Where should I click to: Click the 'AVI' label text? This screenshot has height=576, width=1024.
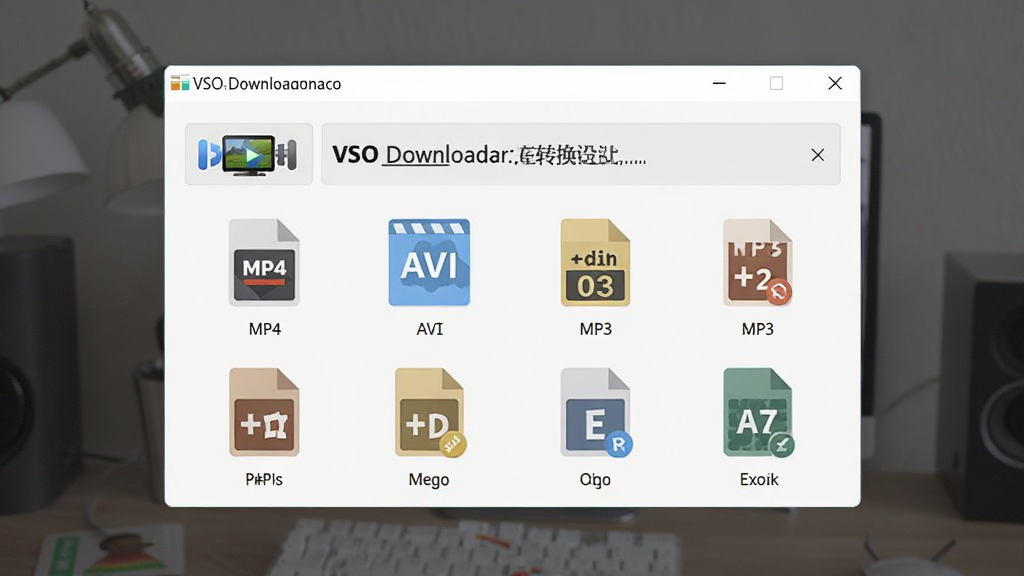point(430,329)
